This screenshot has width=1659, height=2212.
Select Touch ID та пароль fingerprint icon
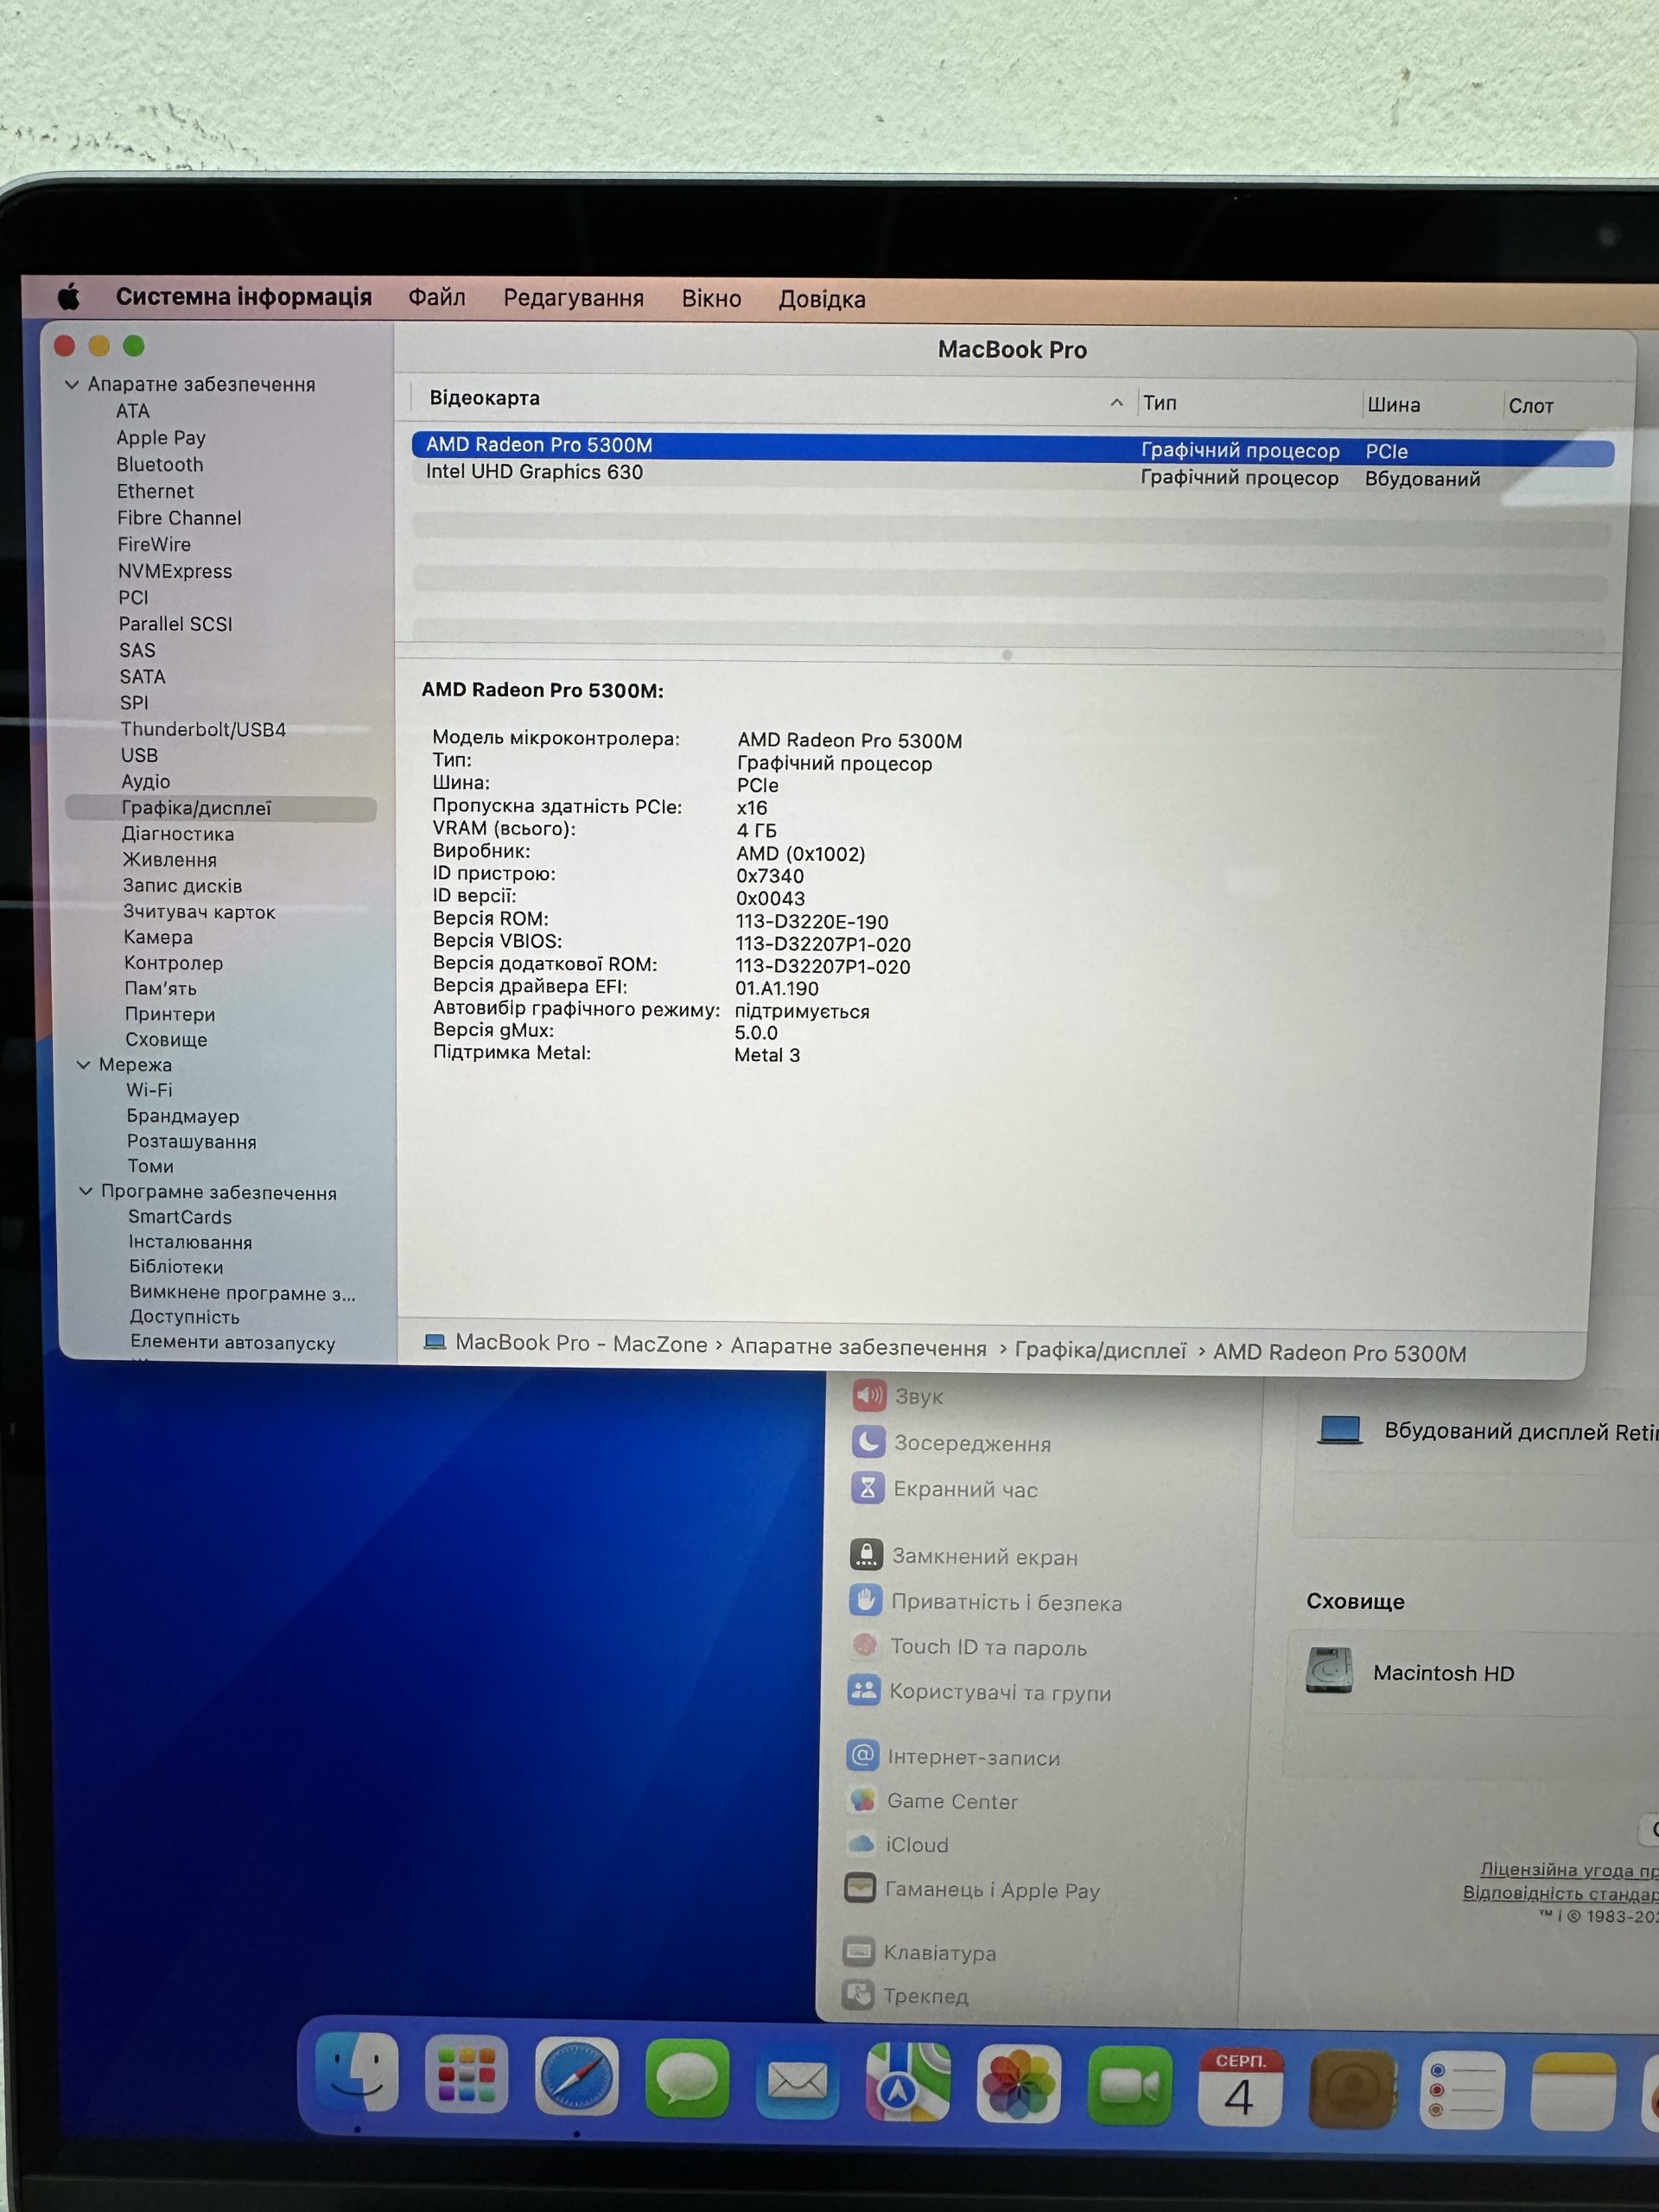coord(864,1644)
